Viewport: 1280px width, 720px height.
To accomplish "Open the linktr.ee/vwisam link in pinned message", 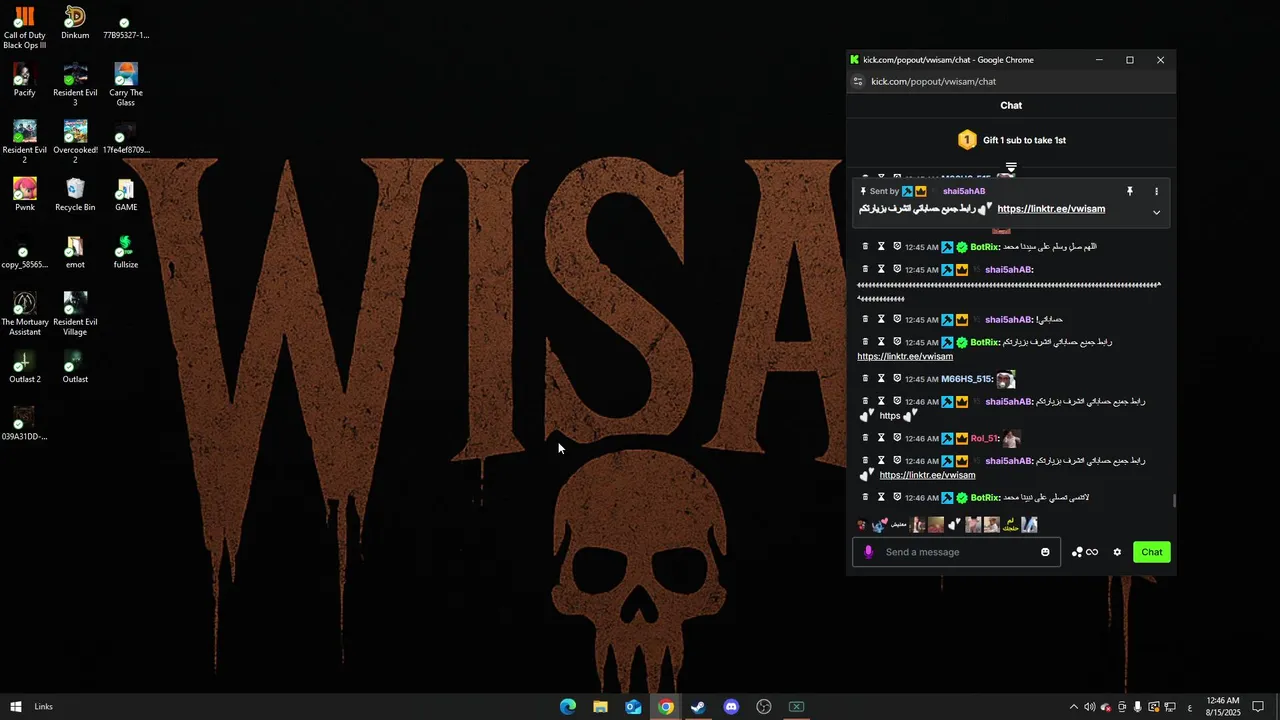I will (1051, 209).
